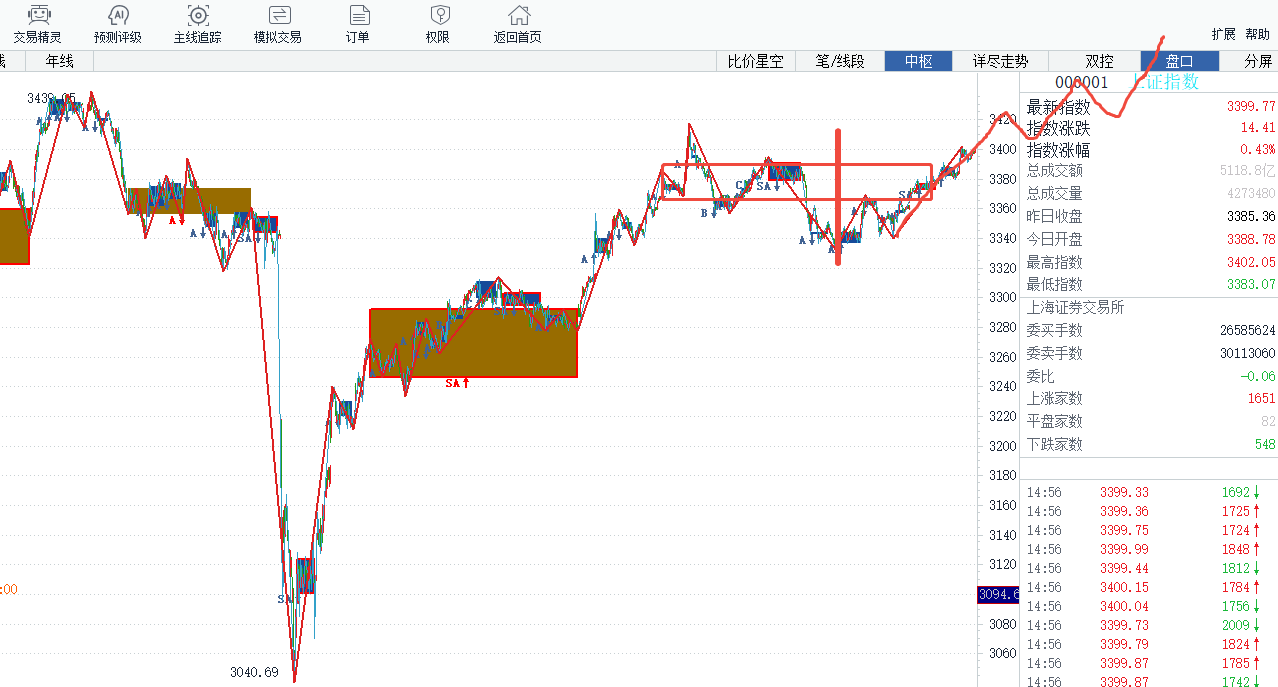The height and width of the screenshot is (687, 1278).
Task: Switch to the 年线 period tab
Action: click(x=60, y=61)
